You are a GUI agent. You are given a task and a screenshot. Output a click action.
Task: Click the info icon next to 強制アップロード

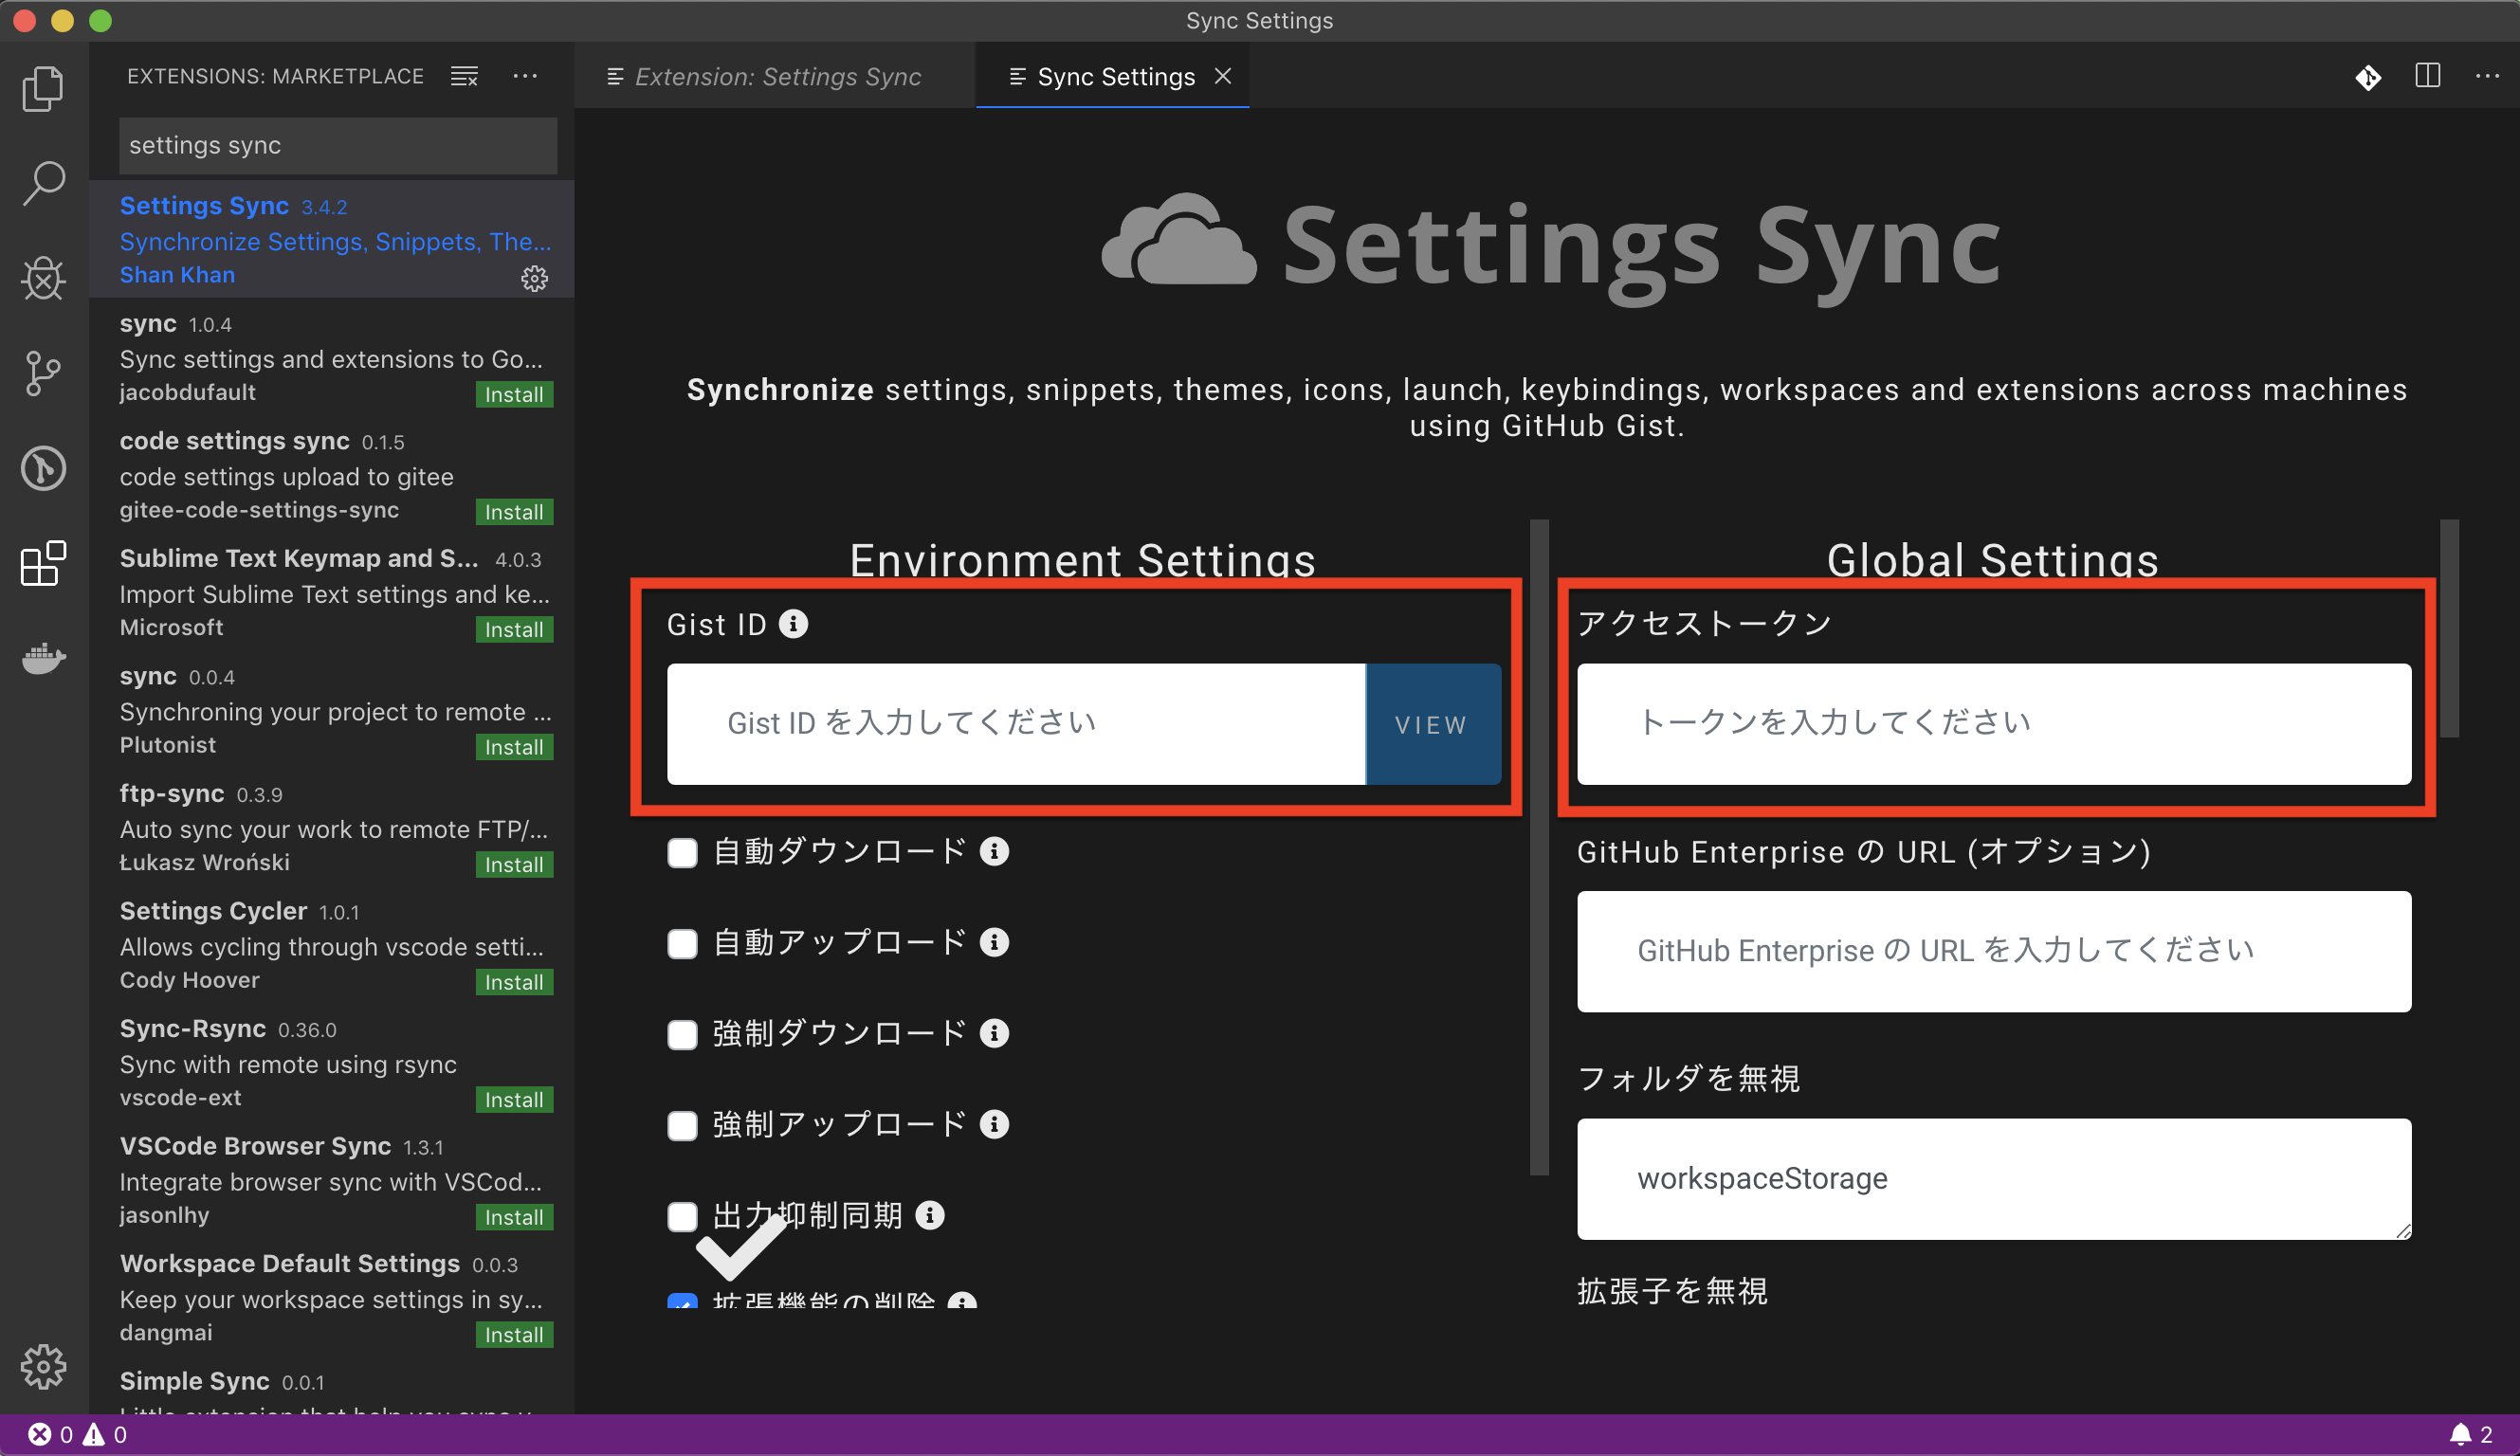(x=994, y=1125)
